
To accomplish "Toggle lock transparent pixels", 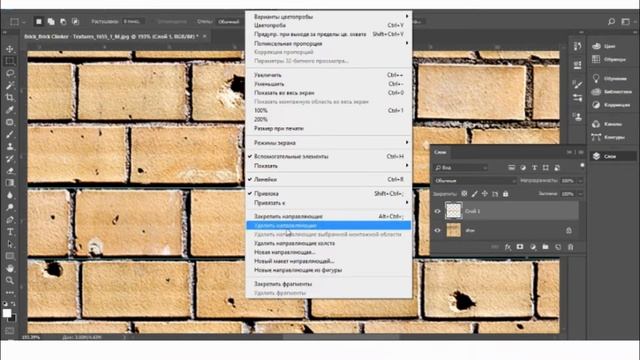I will [x=464, y=194].
